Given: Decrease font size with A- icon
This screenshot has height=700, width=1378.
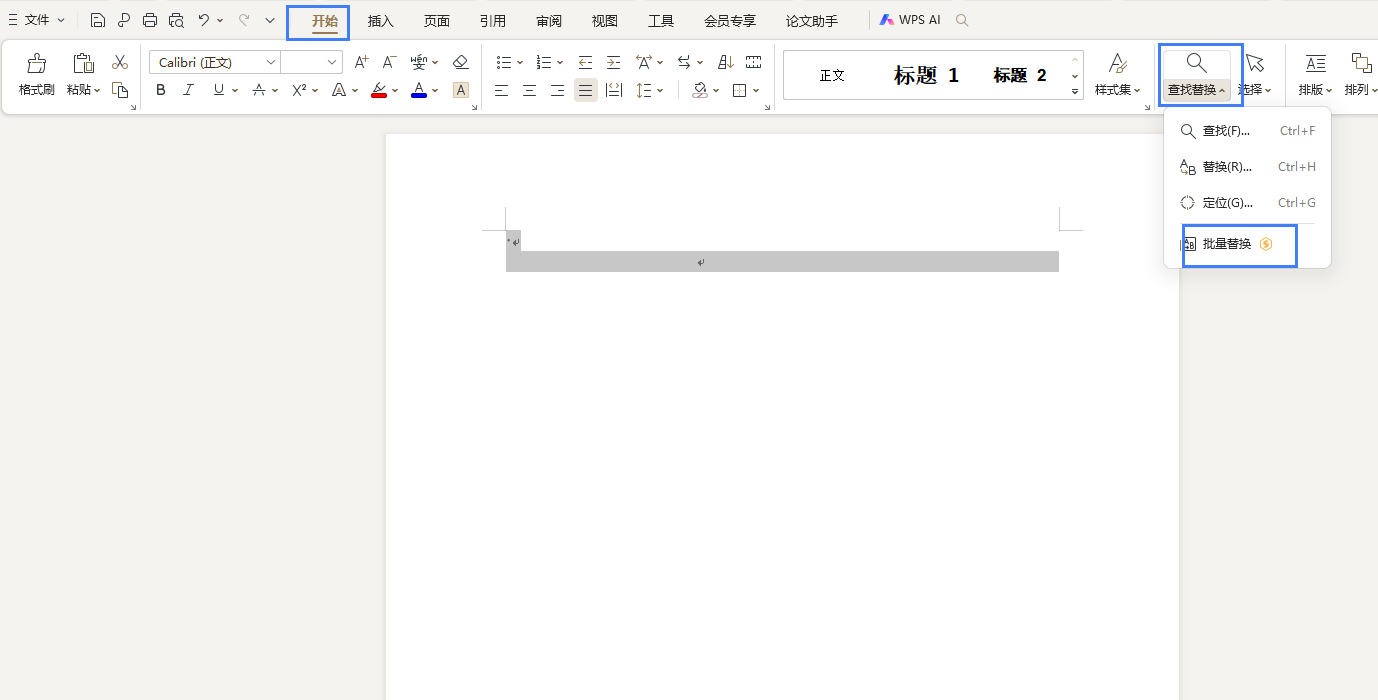Looking at the screenshot, I should [390, 62].
